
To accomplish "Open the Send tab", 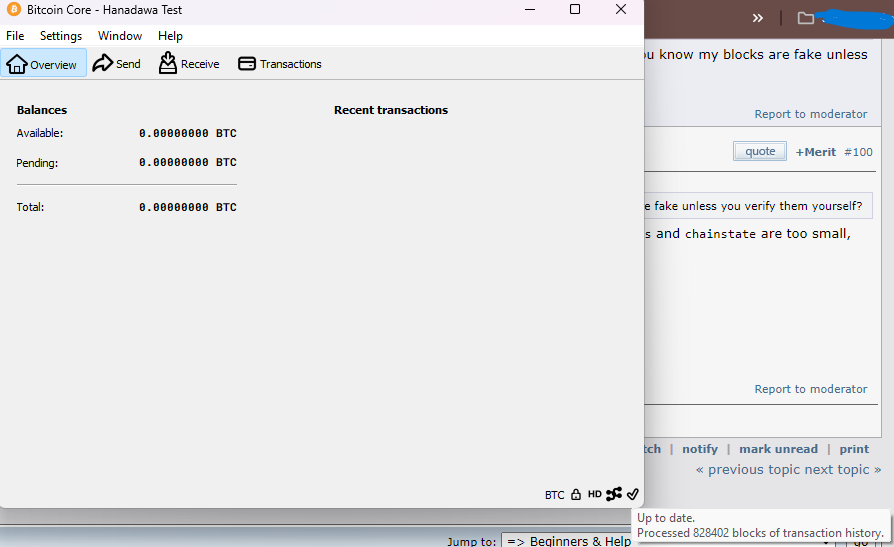I will 116,63.
